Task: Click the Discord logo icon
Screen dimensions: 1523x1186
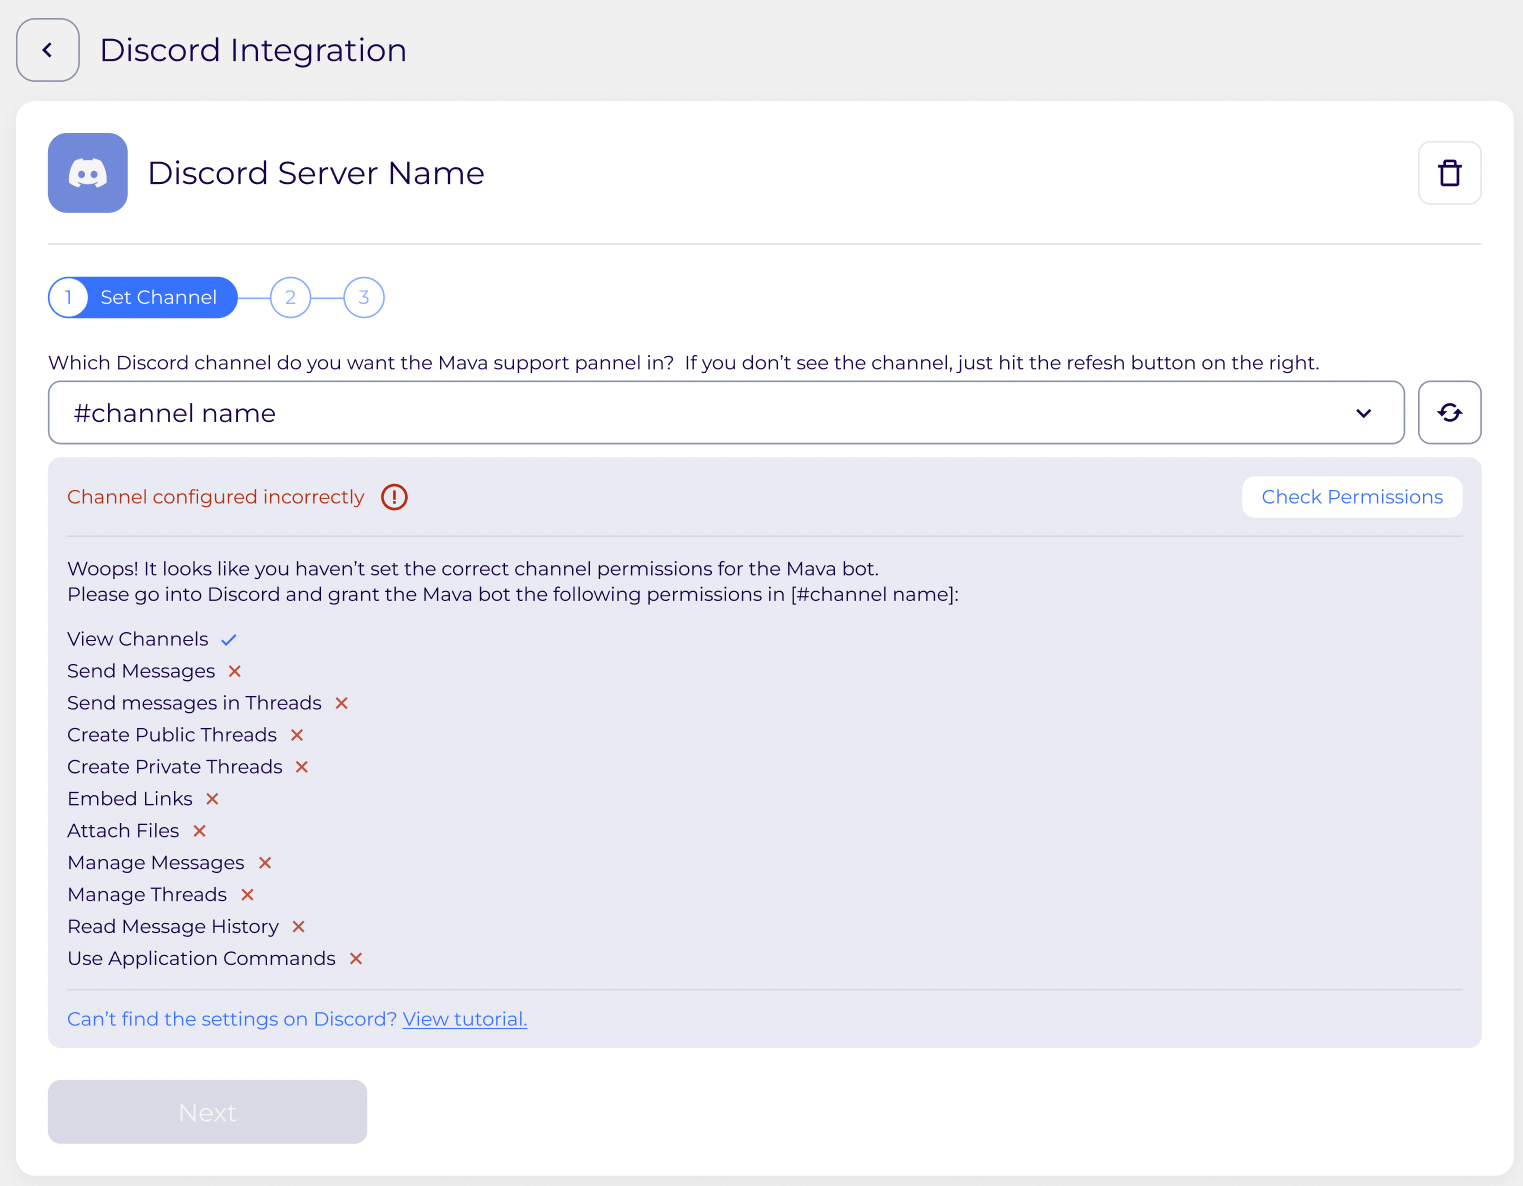Action: pos(88,173)
